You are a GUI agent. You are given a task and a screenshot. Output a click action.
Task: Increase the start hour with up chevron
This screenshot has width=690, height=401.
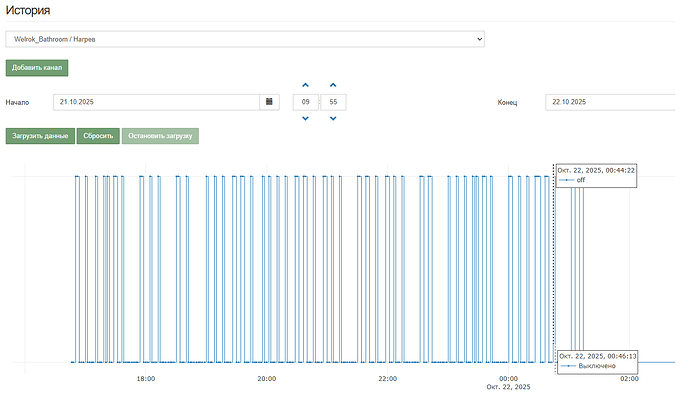(306, 85)
